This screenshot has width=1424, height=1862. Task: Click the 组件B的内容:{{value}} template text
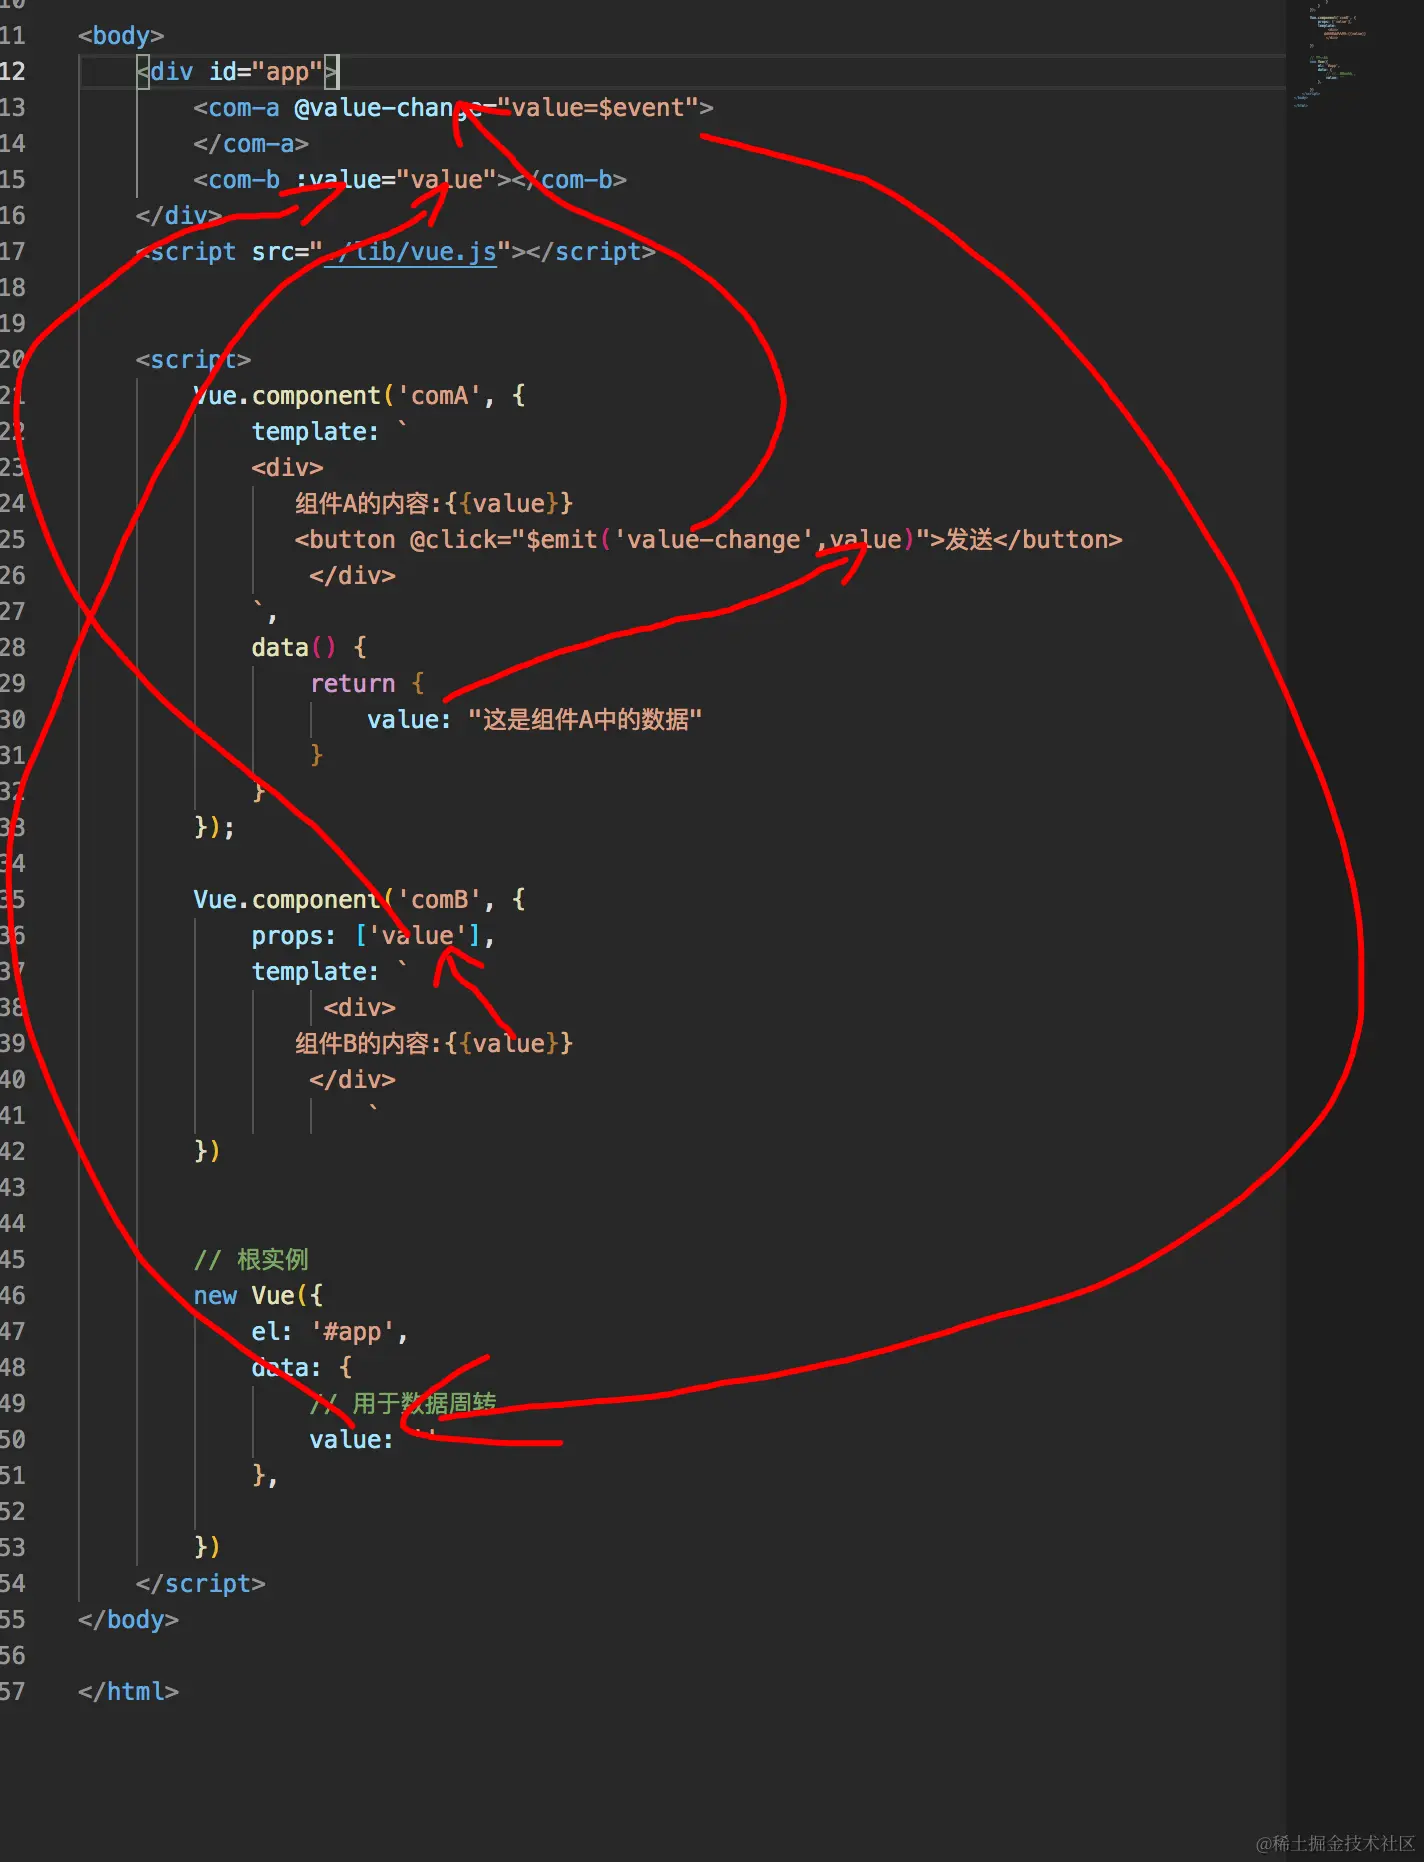click(x=434, y=1044)
